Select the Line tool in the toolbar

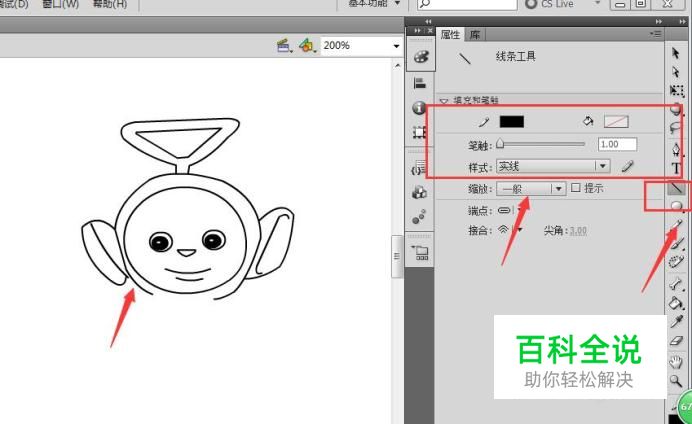pos(676,189)
